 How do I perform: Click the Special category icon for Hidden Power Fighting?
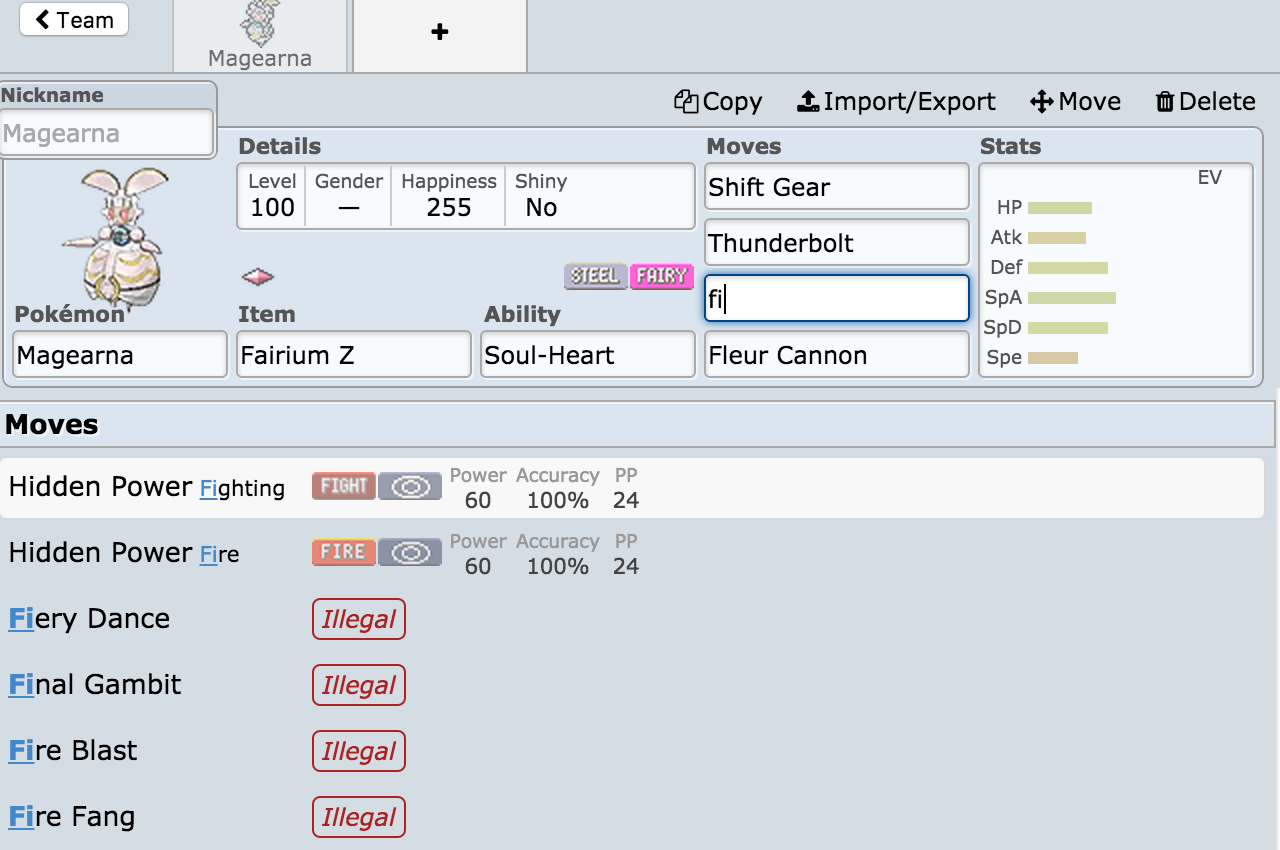coord(410,487)
